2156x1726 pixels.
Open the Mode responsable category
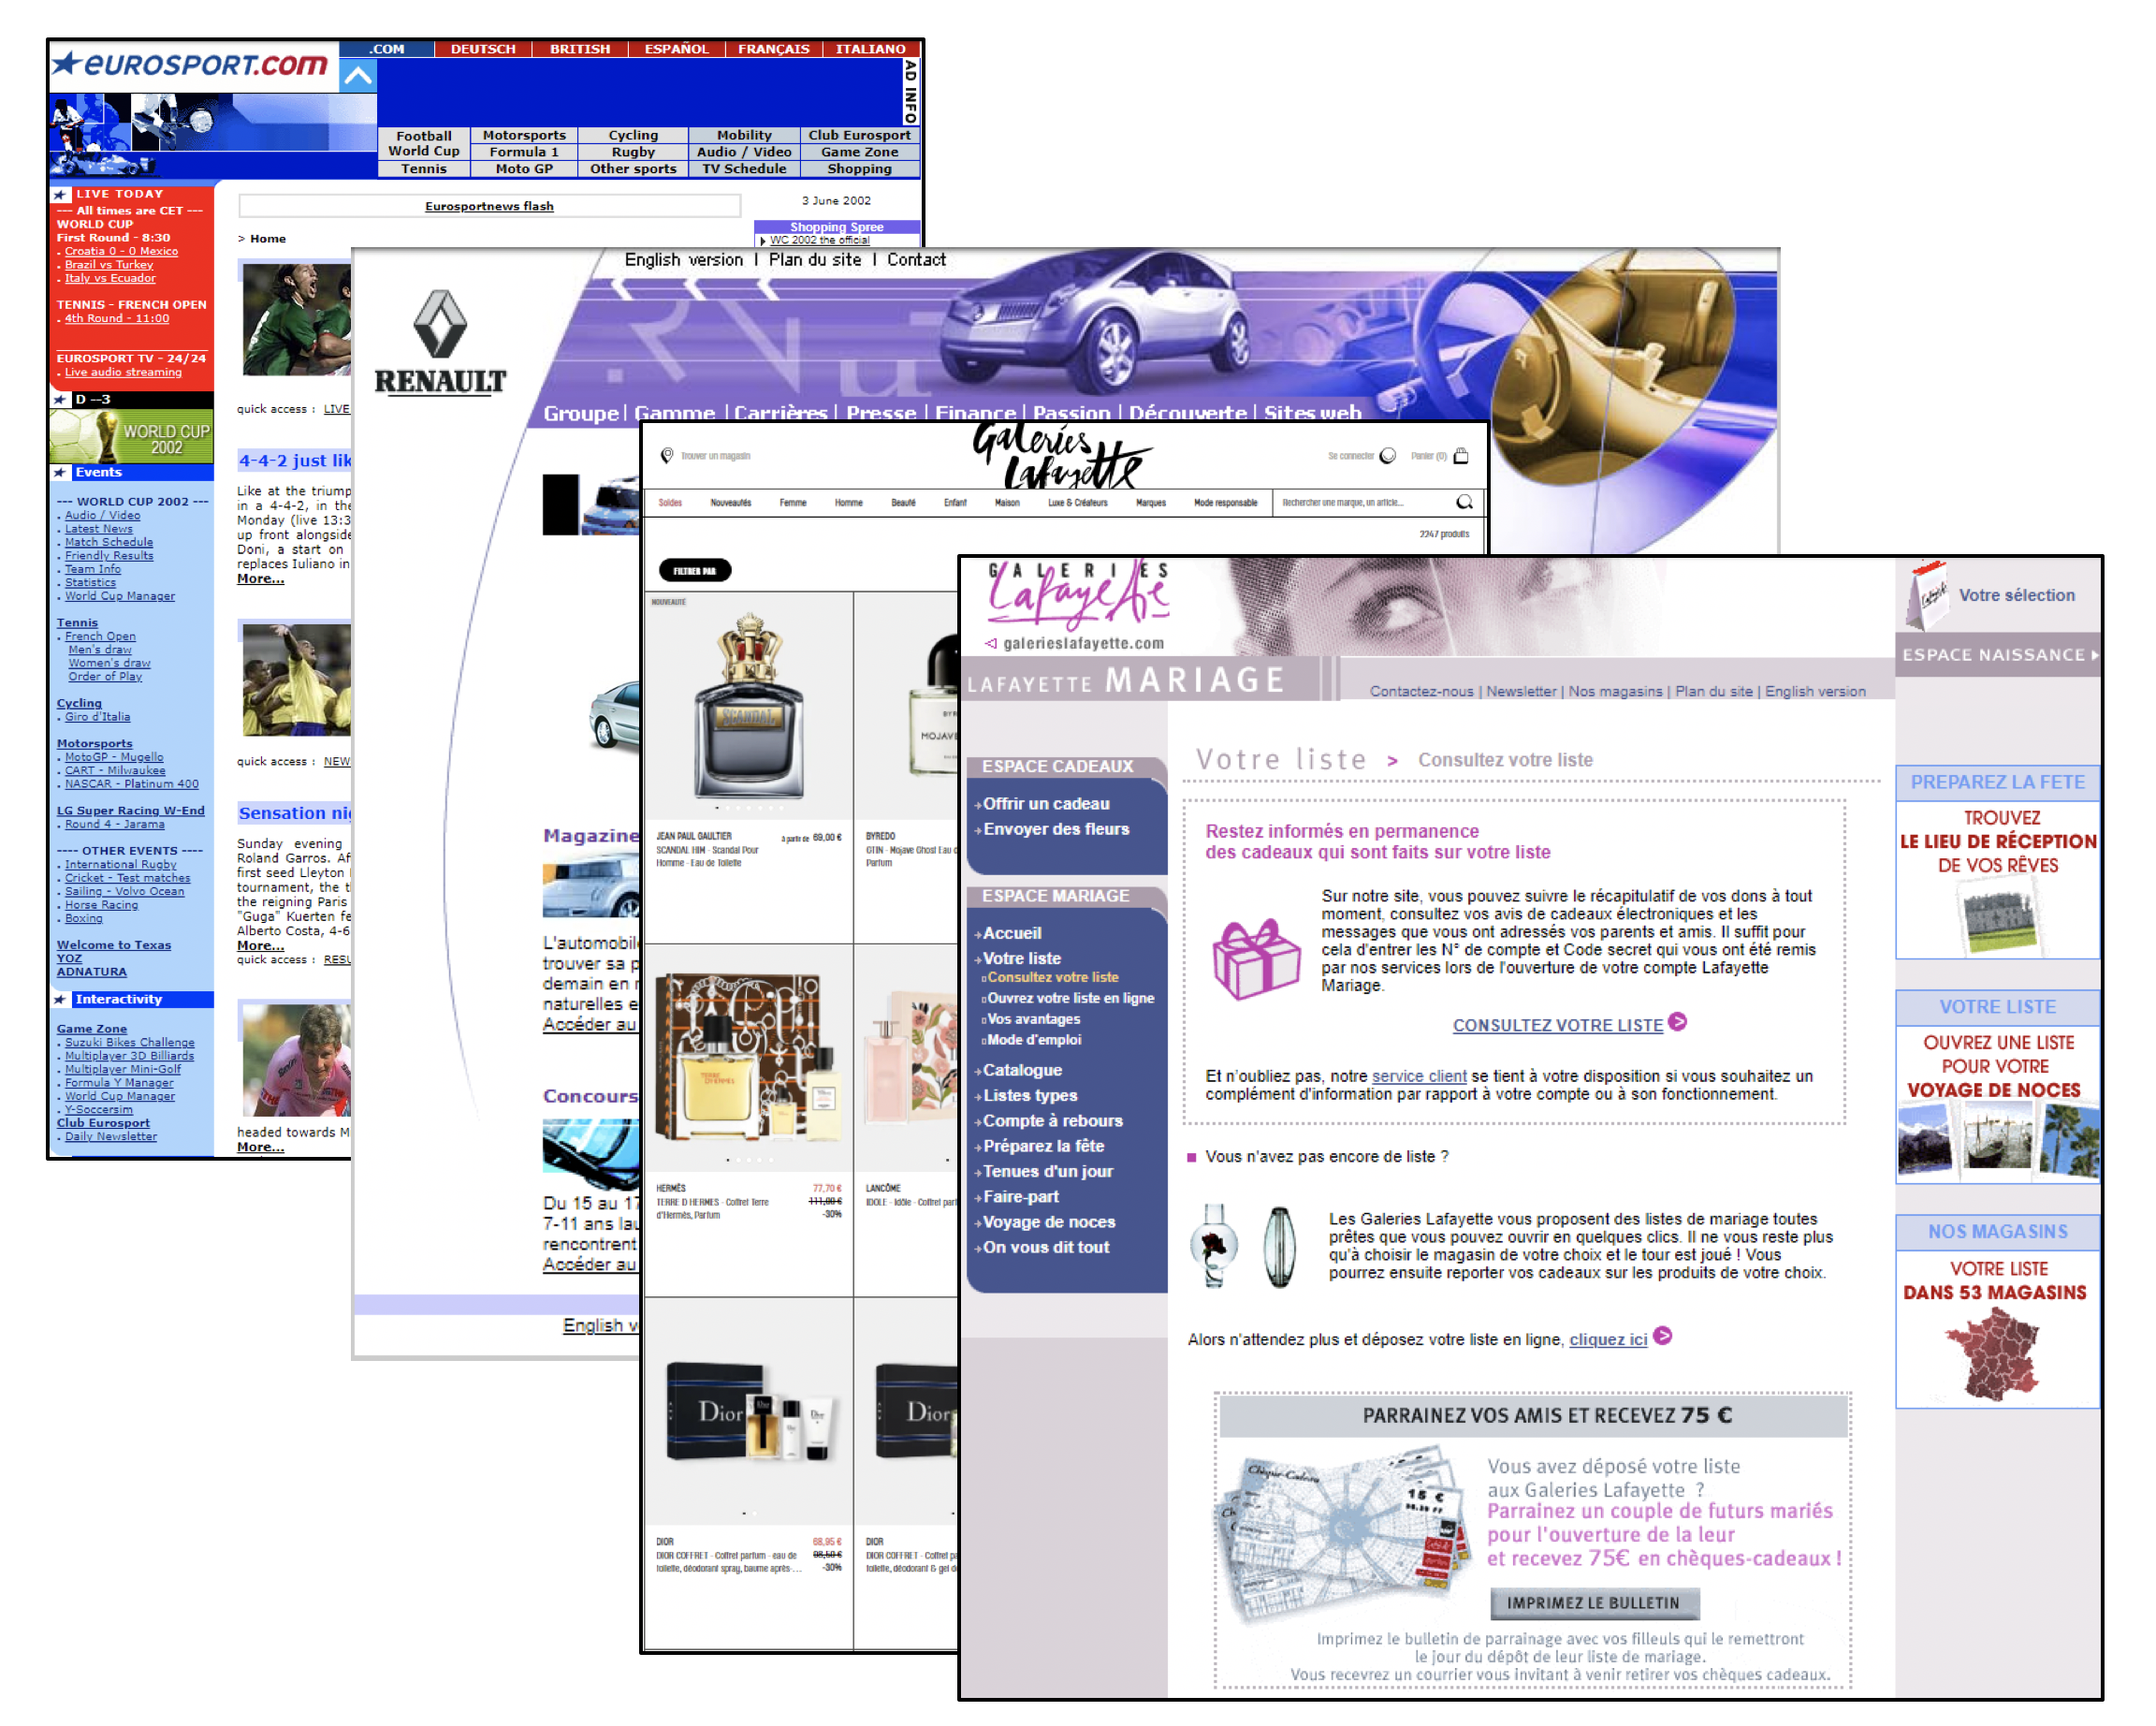[x=1225, y=503]
